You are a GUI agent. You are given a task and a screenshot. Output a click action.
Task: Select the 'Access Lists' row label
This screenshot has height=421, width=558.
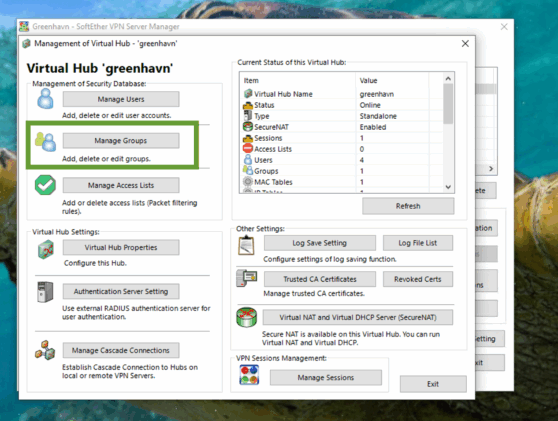tap(273, 149)
